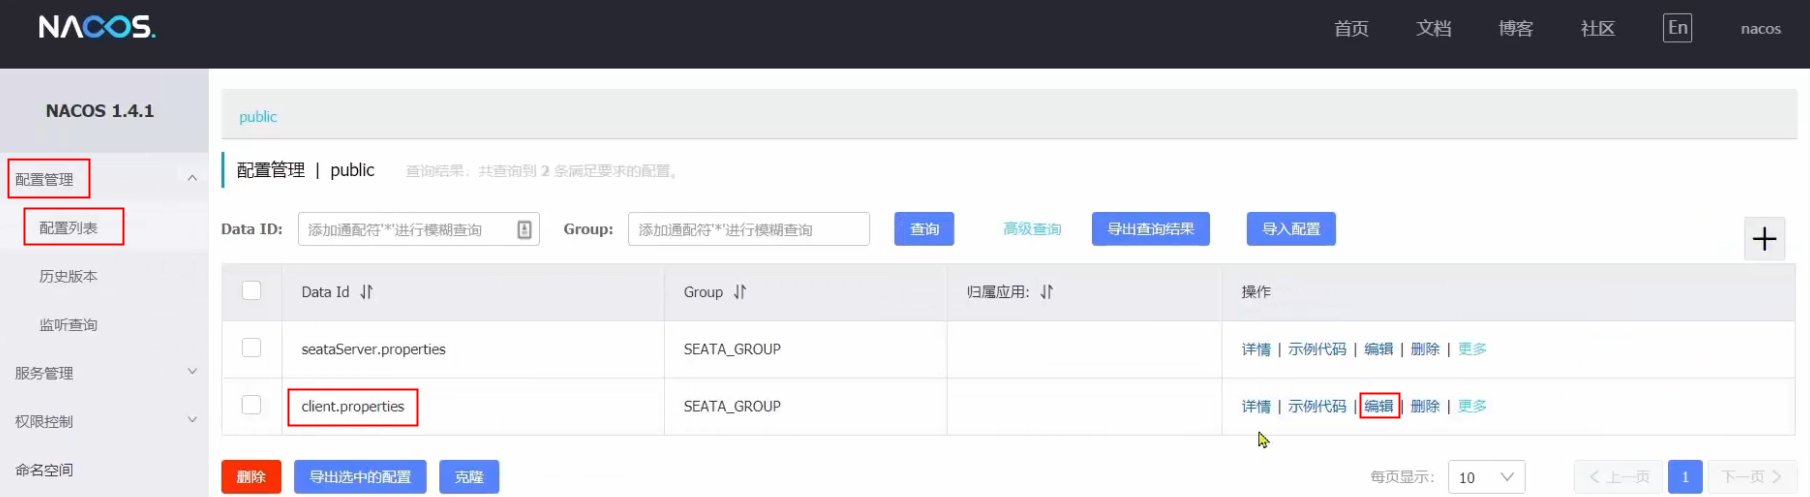The image size is (1810, 497).
Task: Open 示例代码 for client.properties
Action: click(x=1317, y=406)
